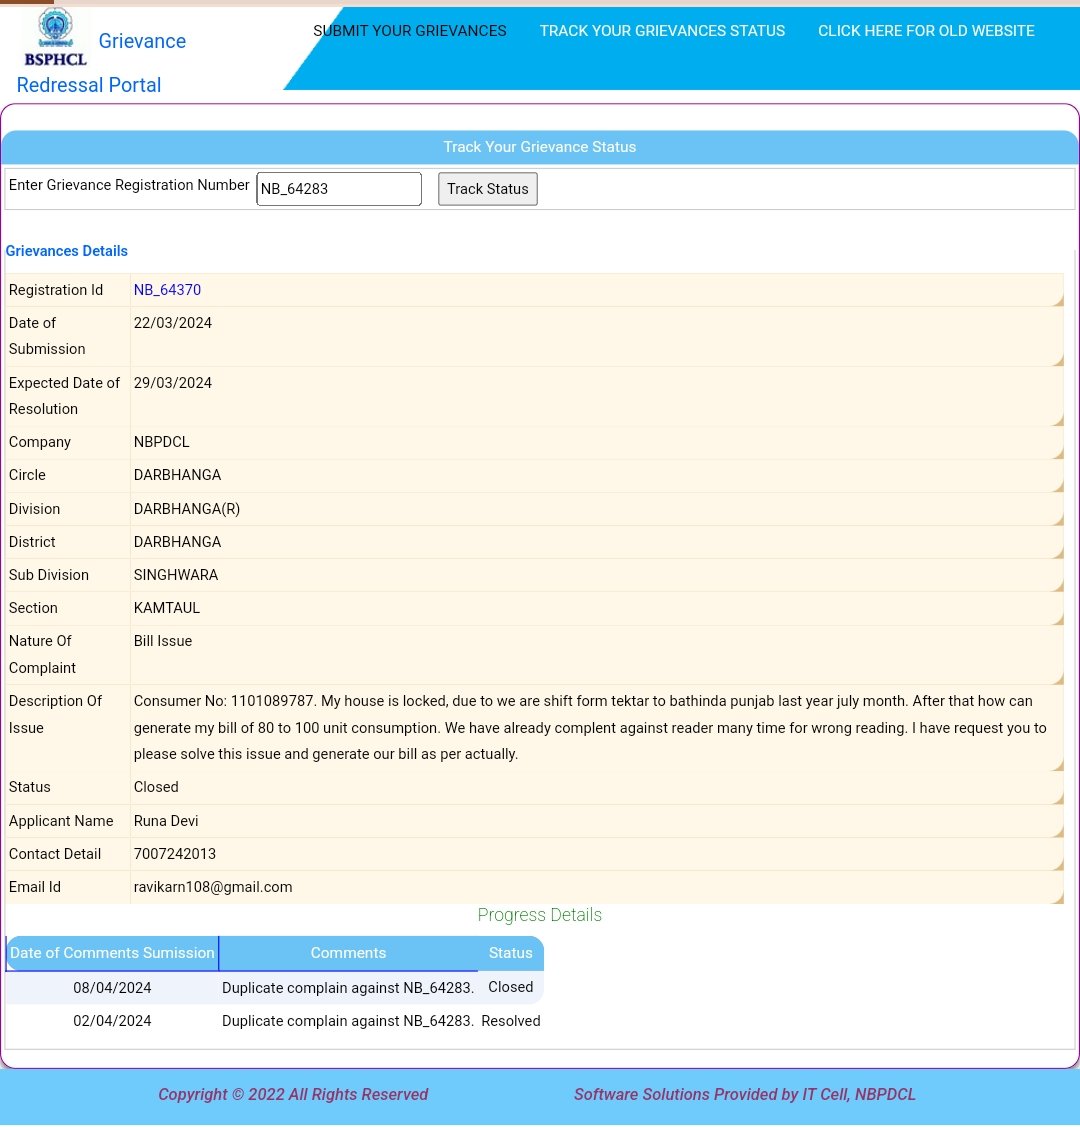Click the Grievance Redressal Portal title
Image resolution: width=1080 pixels, height=1128 pixels.
pyautogui.click(x=101, y=63)
